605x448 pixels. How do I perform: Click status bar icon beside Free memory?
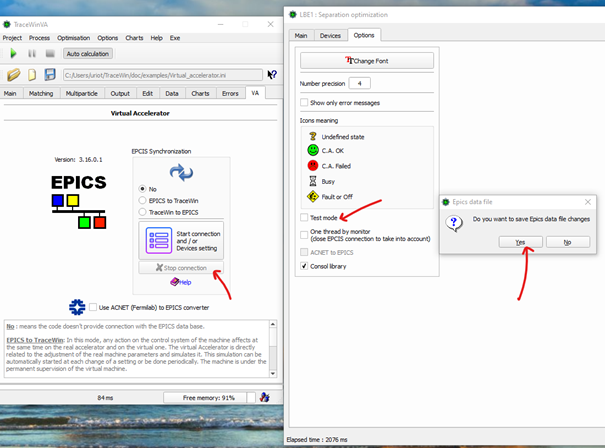265,397
